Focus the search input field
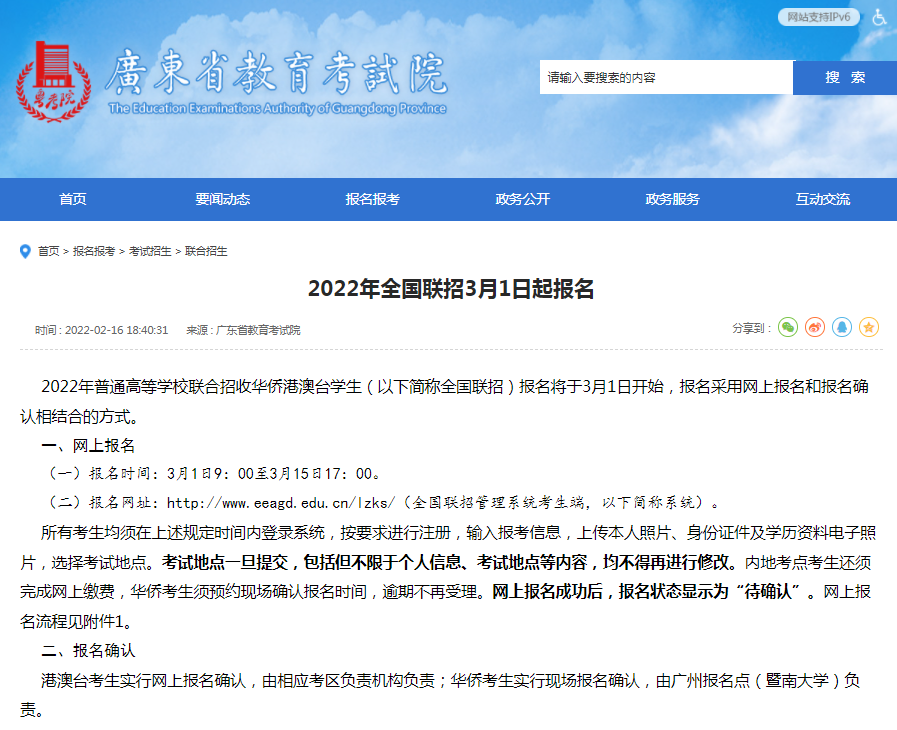The height and width of the screenshot is (730, 897). tap(665, 78)
